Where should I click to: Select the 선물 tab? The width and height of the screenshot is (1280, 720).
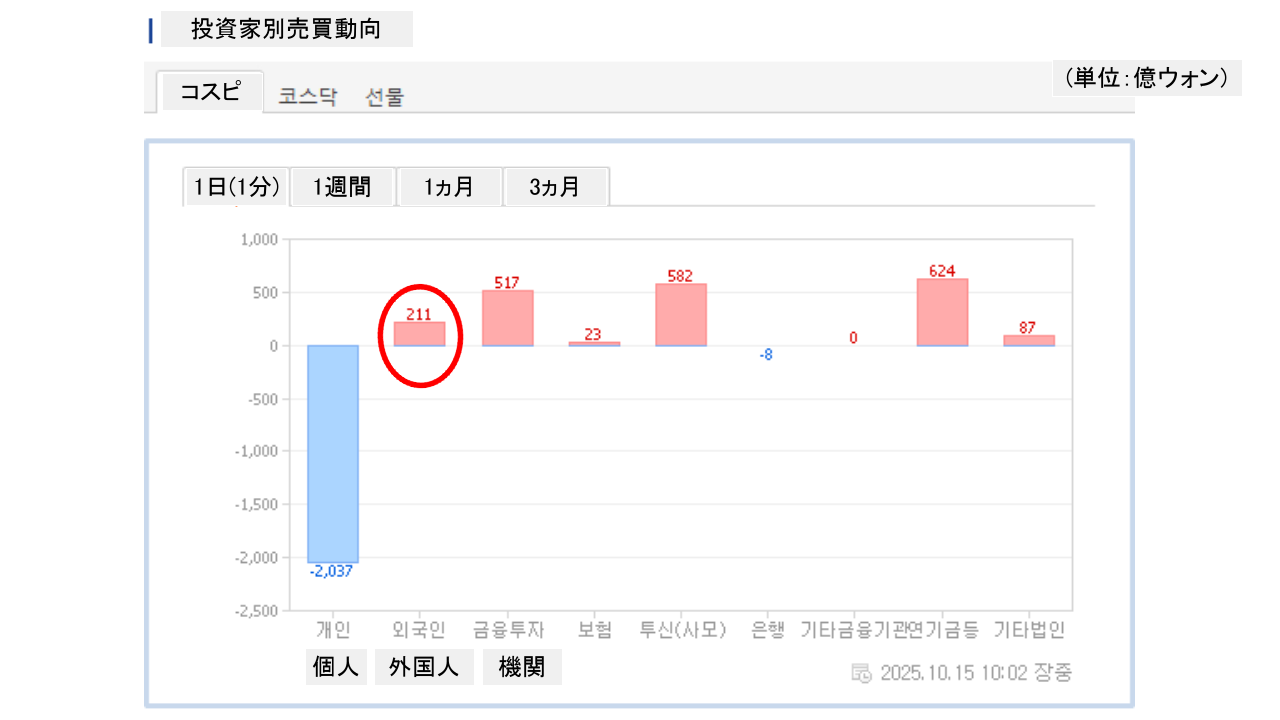pyautogui.click(x=385, y=97)
